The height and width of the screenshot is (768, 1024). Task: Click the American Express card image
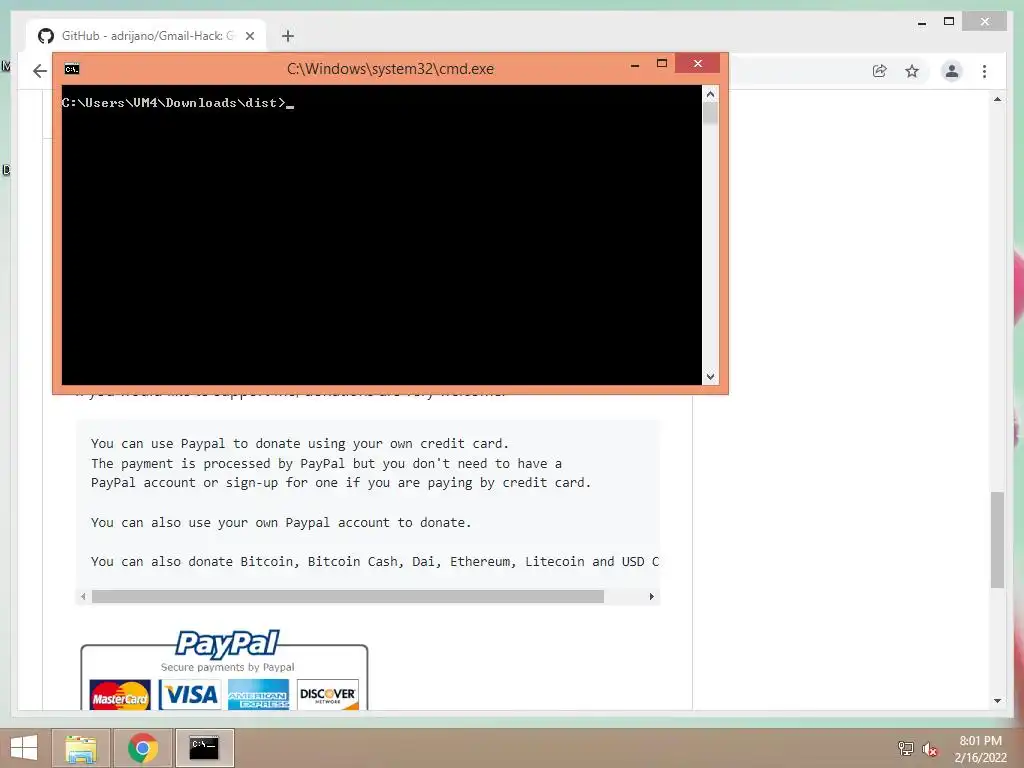click(x=258, y=696)
